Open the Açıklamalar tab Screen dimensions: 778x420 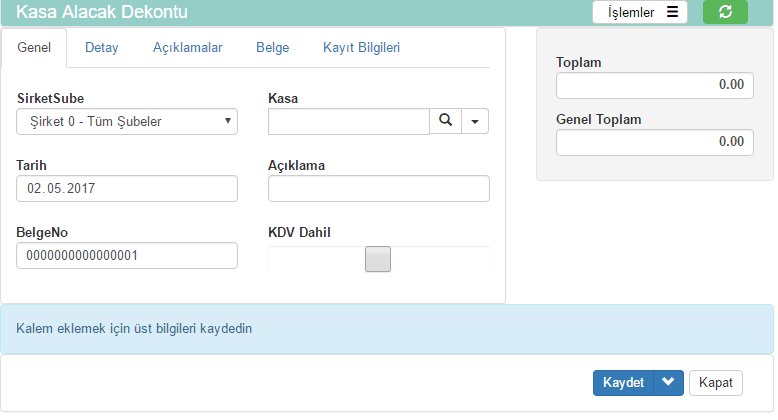[x=187, y=47]
